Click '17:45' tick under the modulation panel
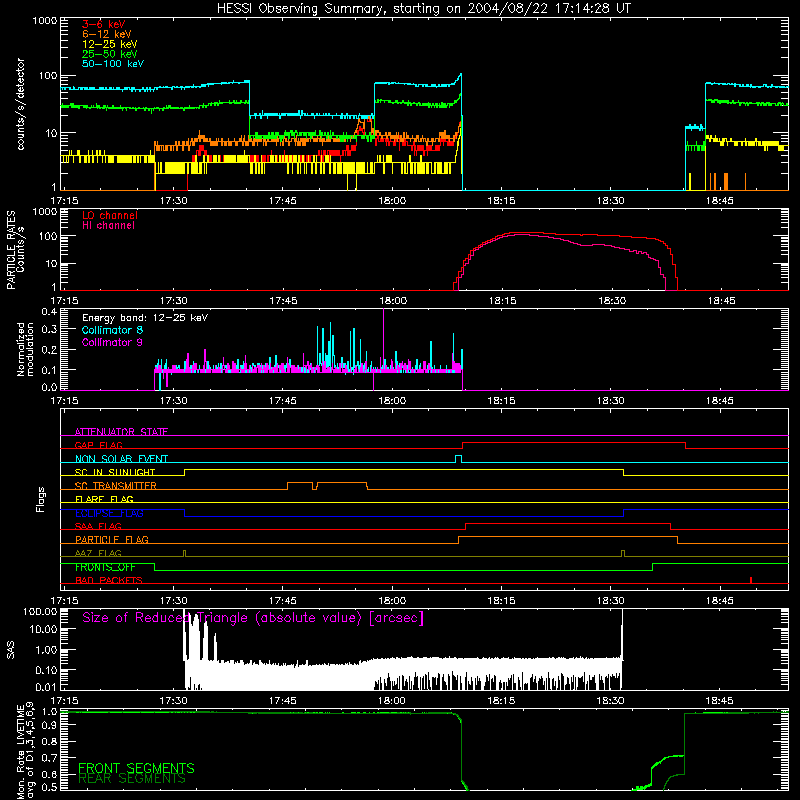 [x=283, y=401]
